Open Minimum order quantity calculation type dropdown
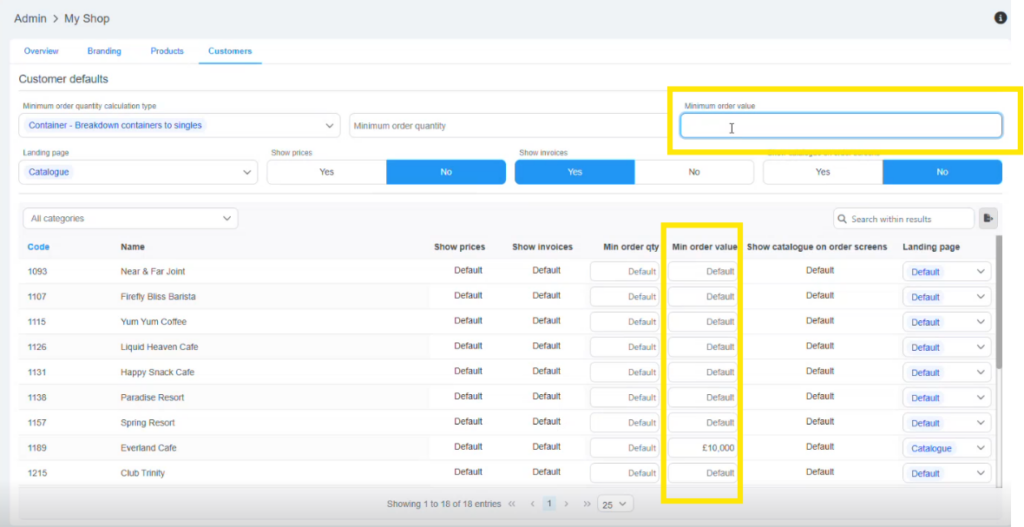1024x527 pixels. point(180,125)
